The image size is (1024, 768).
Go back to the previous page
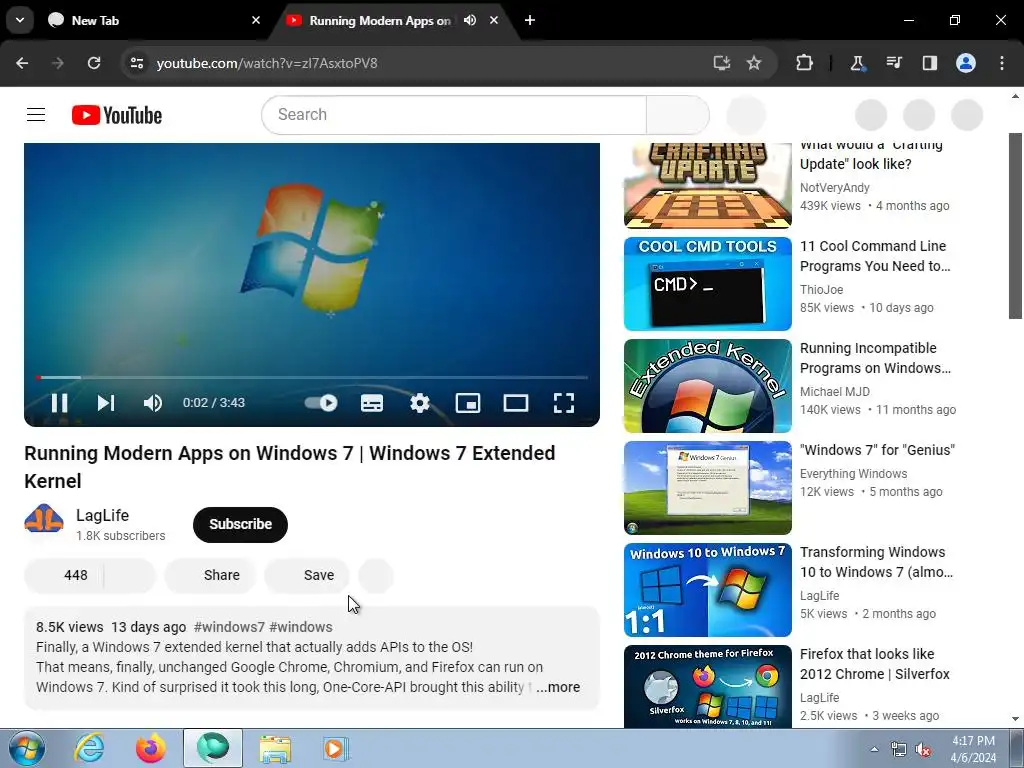click(22, 63)
